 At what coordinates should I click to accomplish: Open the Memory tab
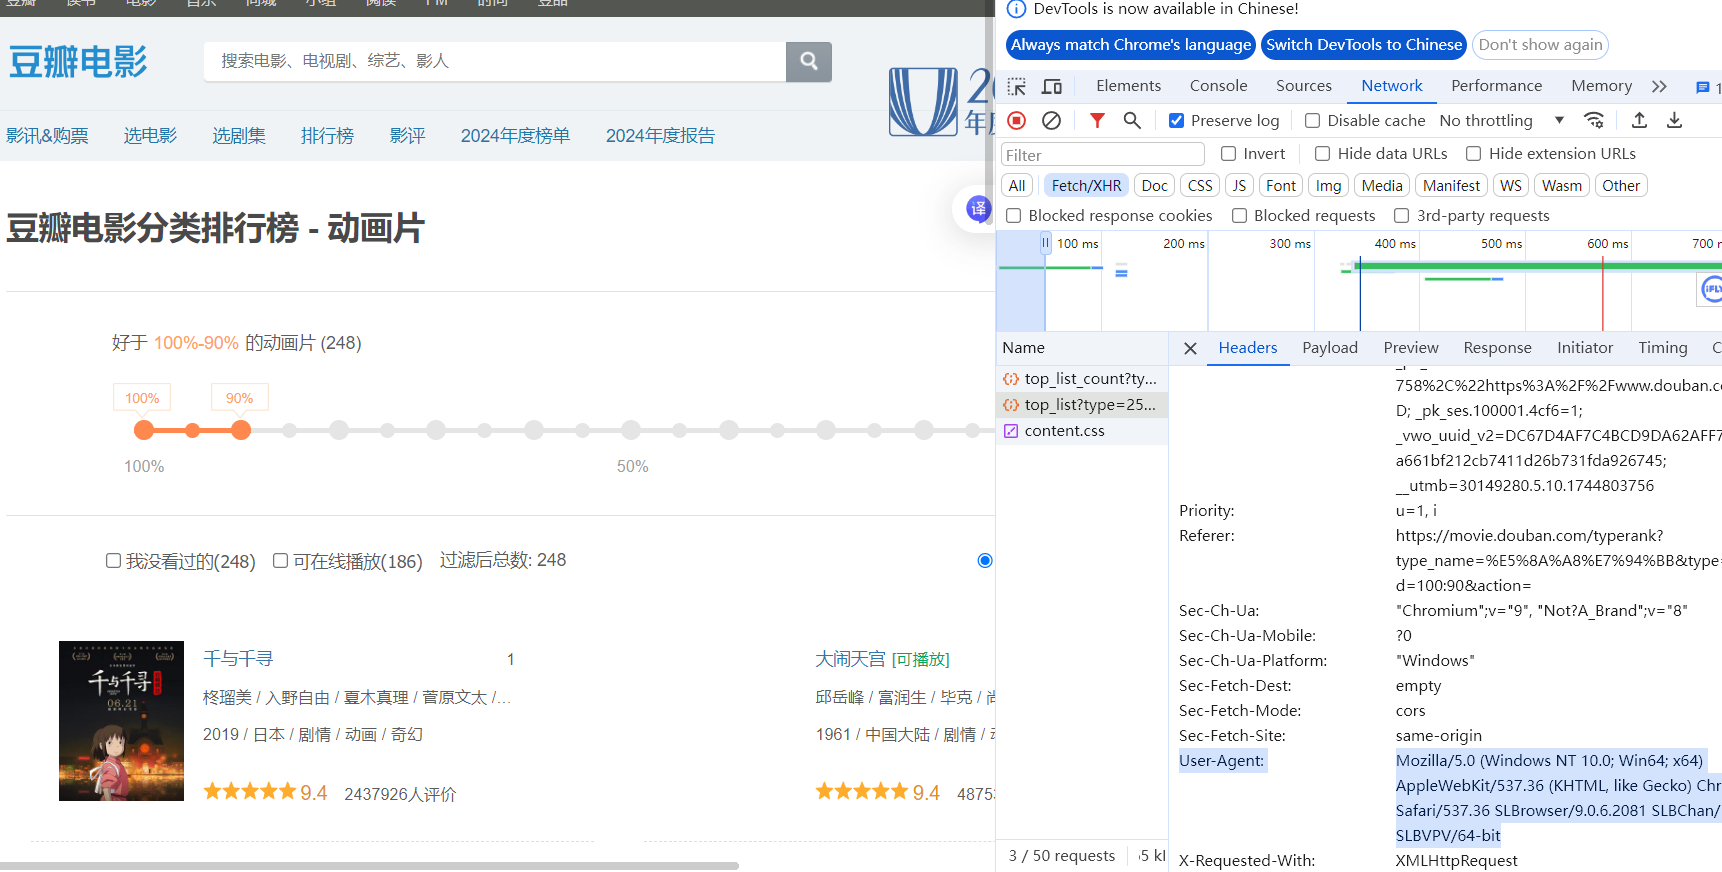(1601, 86)
